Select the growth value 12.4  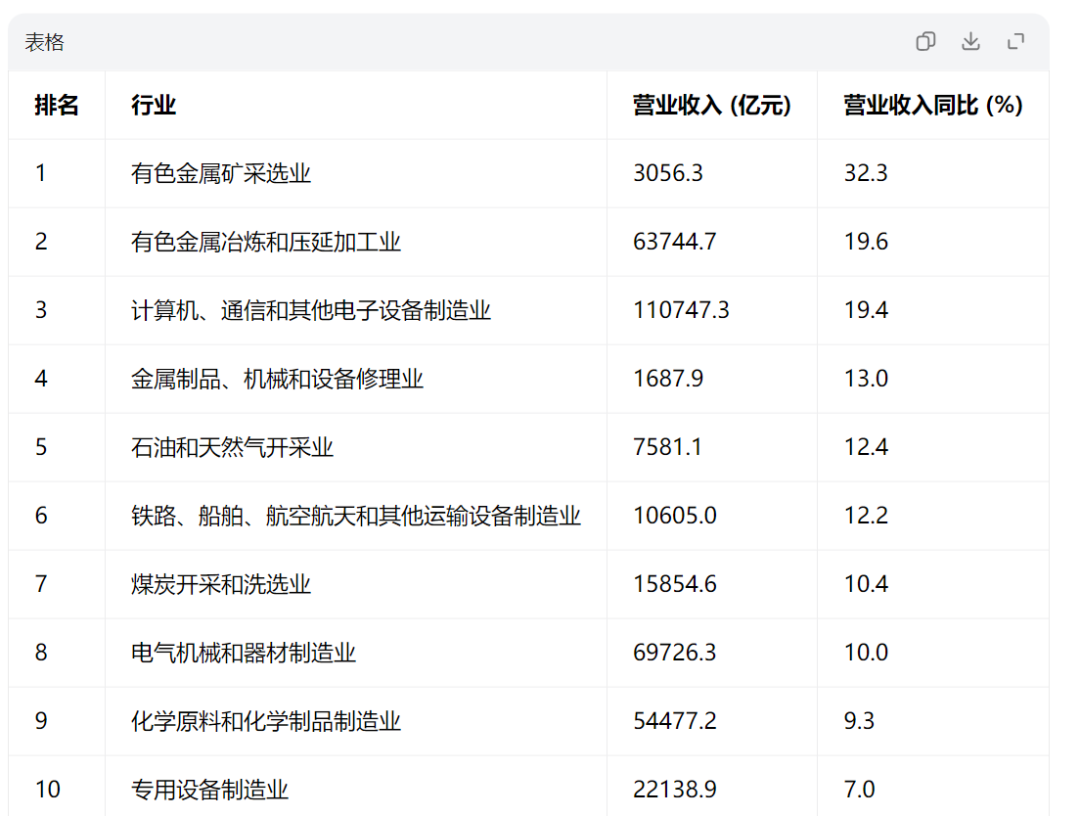[866, 447]
